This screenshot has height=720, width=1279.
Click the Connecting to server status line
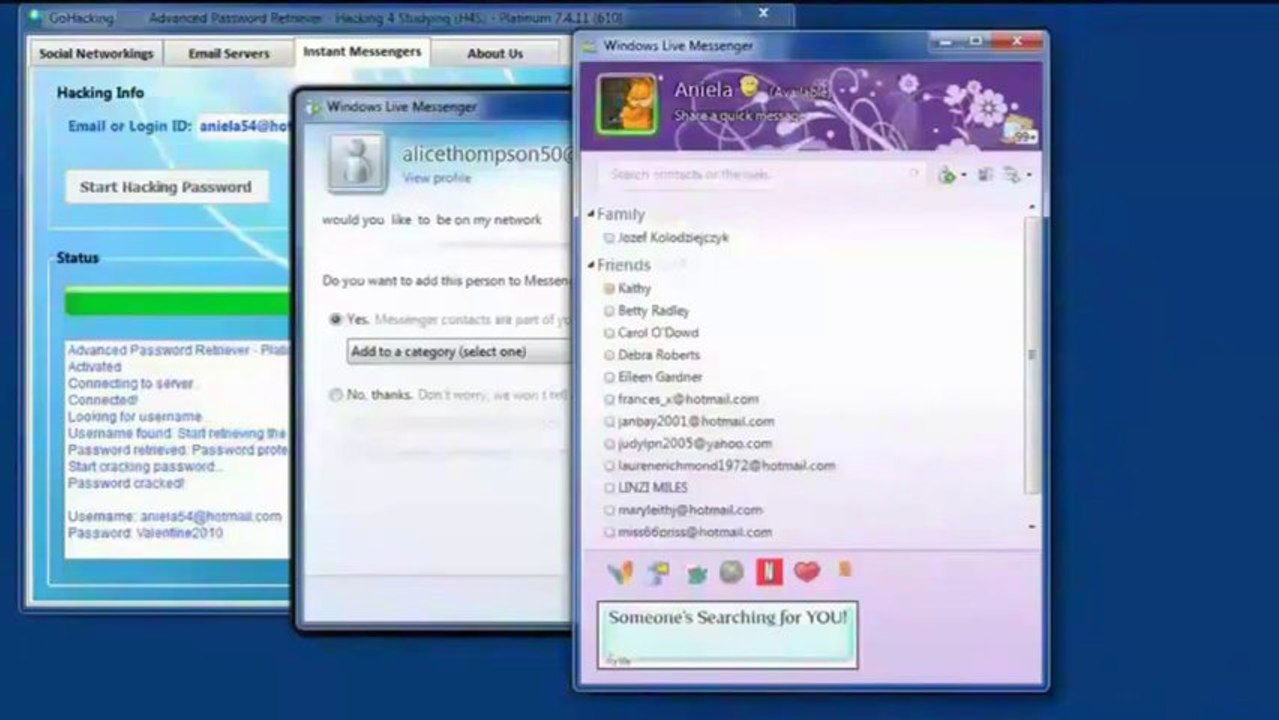click(x=131, y=383)
